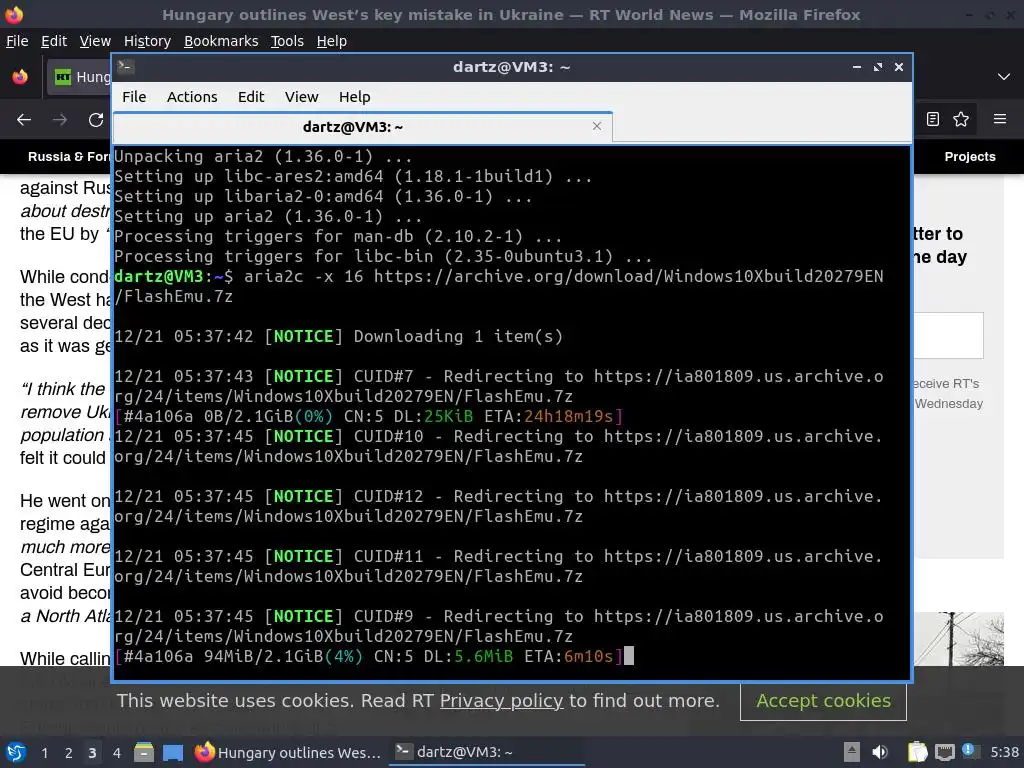Open Firefox View menu

tap(95, 41)
